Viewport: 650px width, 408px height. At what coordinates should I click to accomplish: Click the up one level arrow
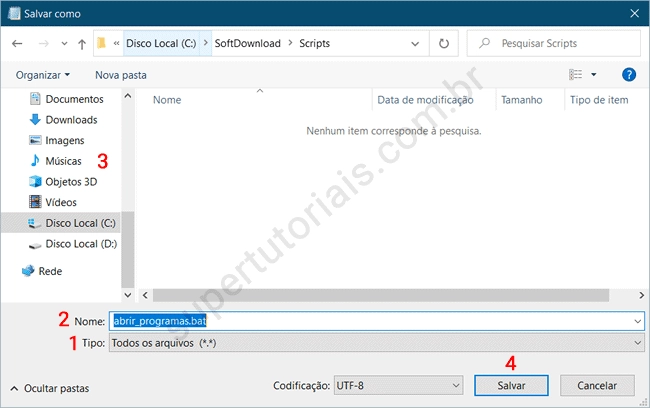(x=81, y=44)
